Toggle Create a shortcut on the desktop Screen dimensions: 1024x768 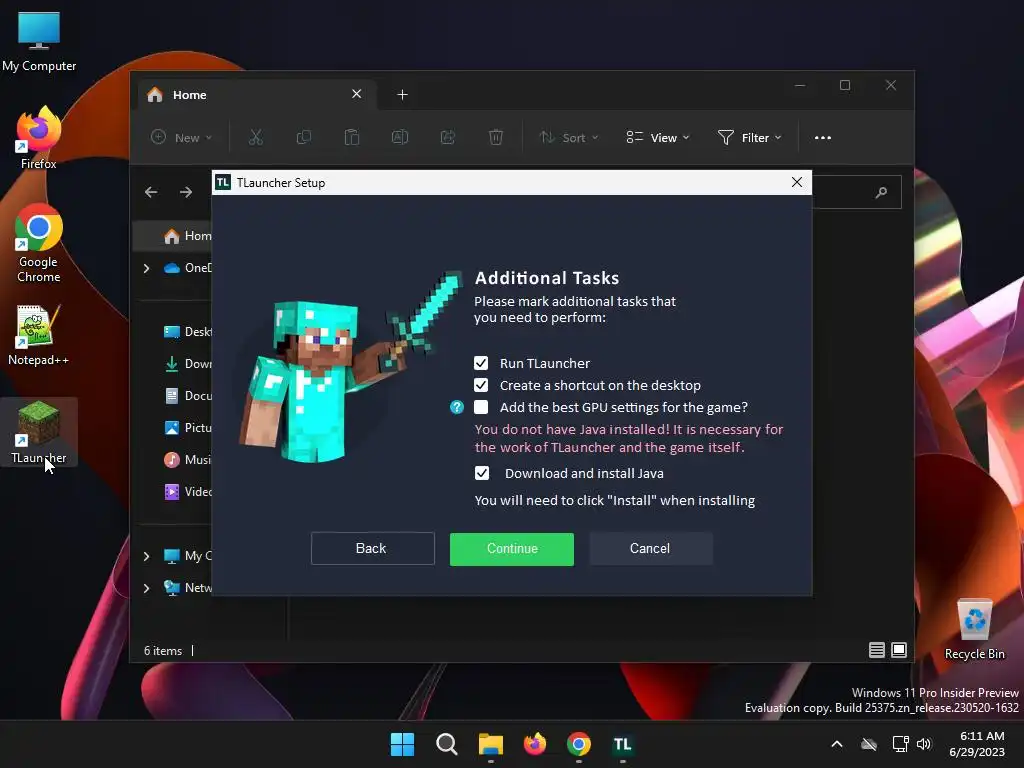tap(481, 385)
